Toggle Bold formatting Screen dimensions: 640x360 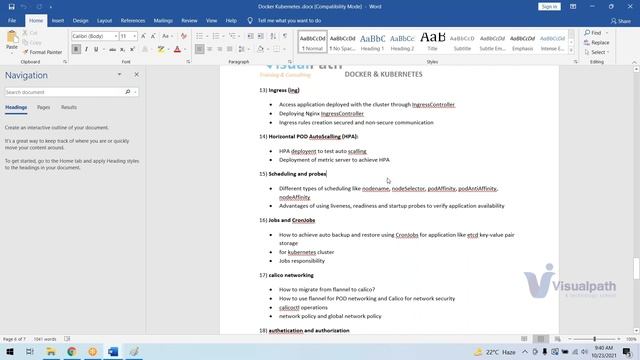(76, 49)
